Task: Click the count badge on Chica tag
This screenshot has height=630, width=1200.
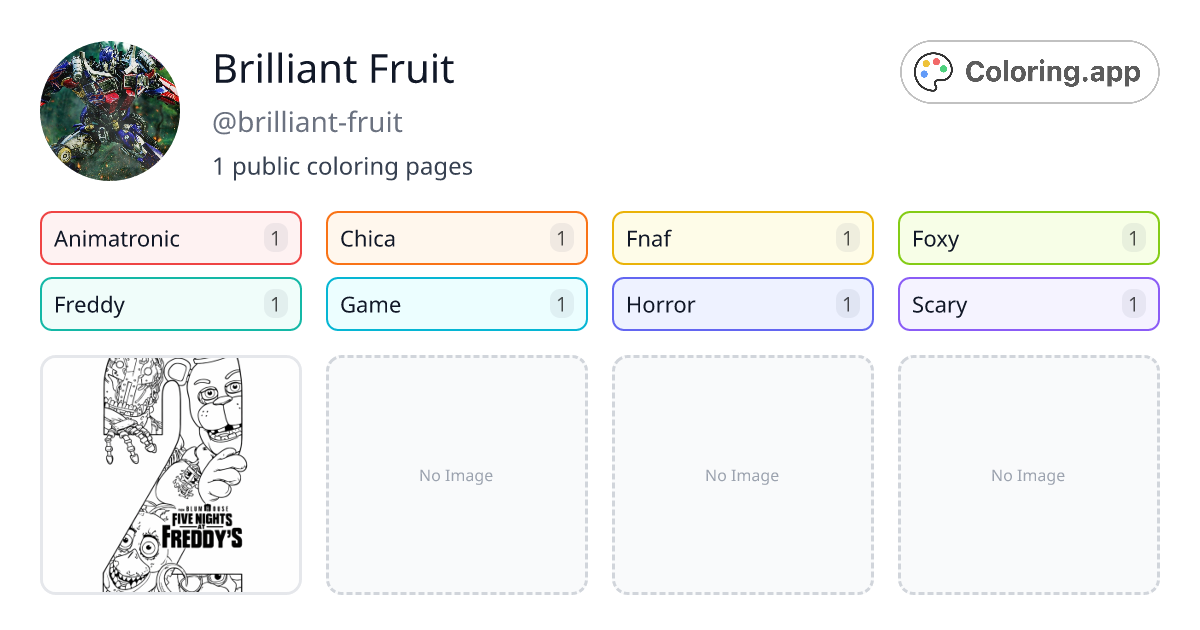Action: (x=561, y=238)
